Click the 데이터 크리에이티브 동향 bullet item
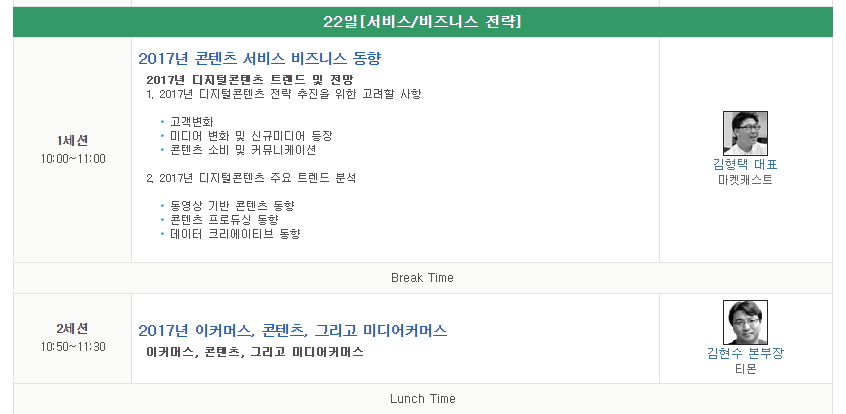 point(235,234)
